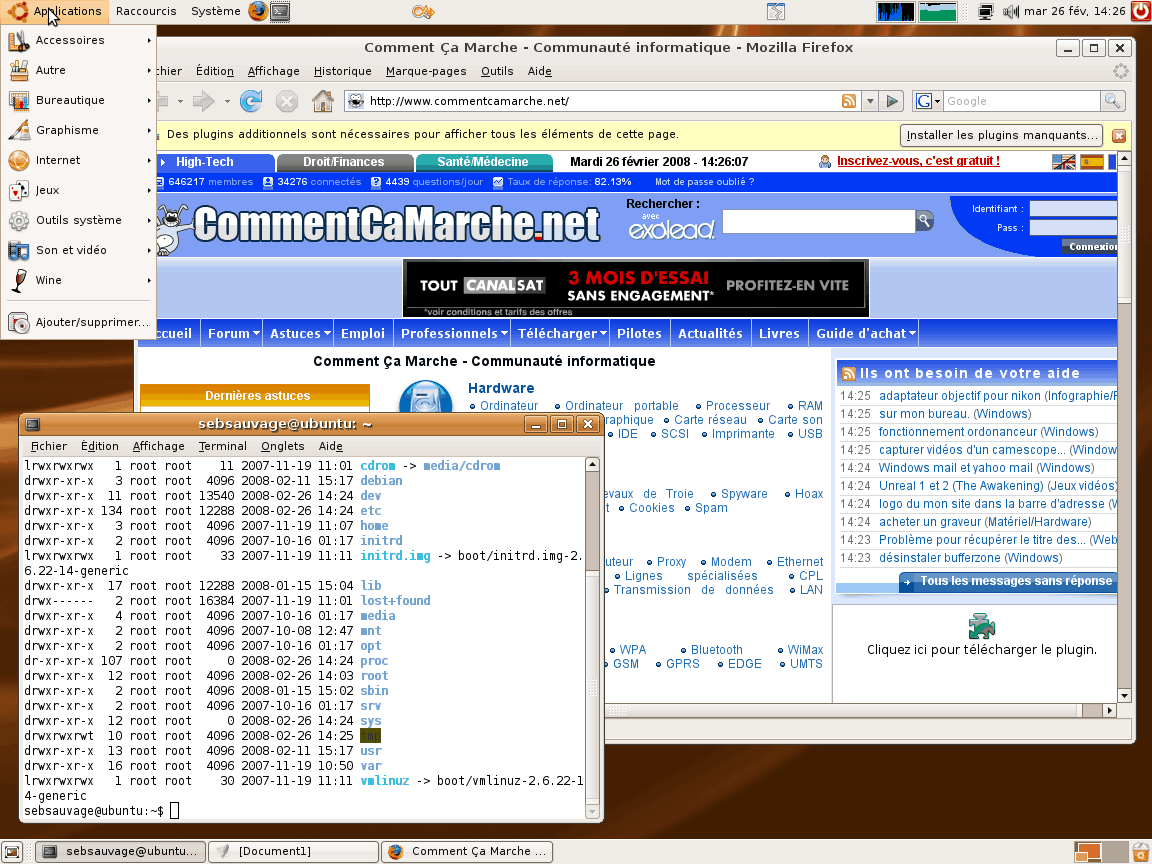Open the Raccourcis panel menu
Screen dimensions: 1152x864
146,11
